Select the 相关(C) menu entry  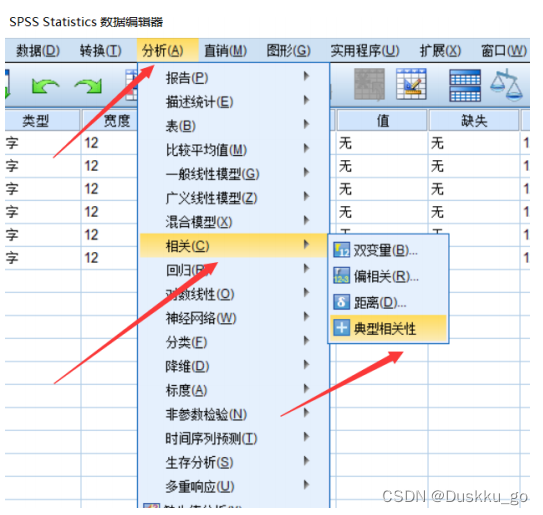tap(234, 246)
